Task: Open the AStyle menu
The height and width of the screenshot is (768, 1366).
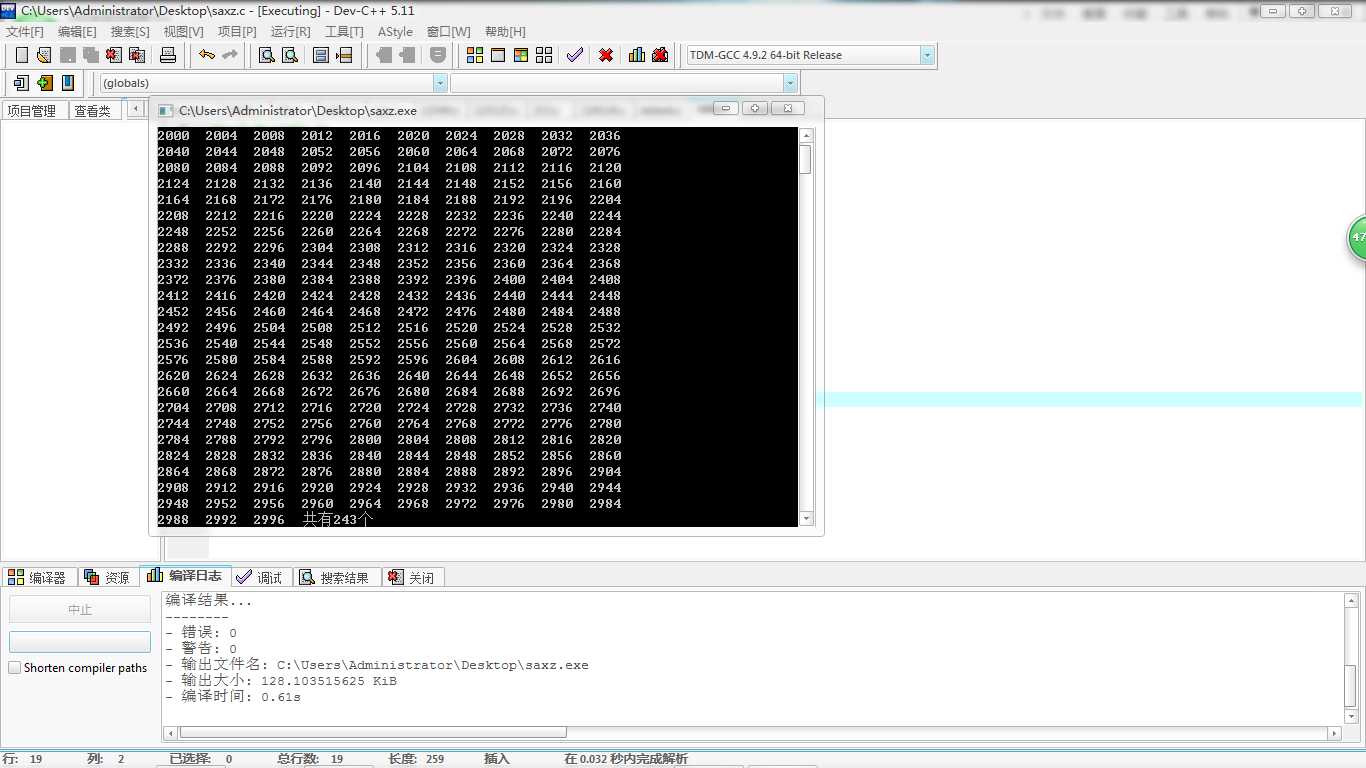Action: (x=395, y=31)
